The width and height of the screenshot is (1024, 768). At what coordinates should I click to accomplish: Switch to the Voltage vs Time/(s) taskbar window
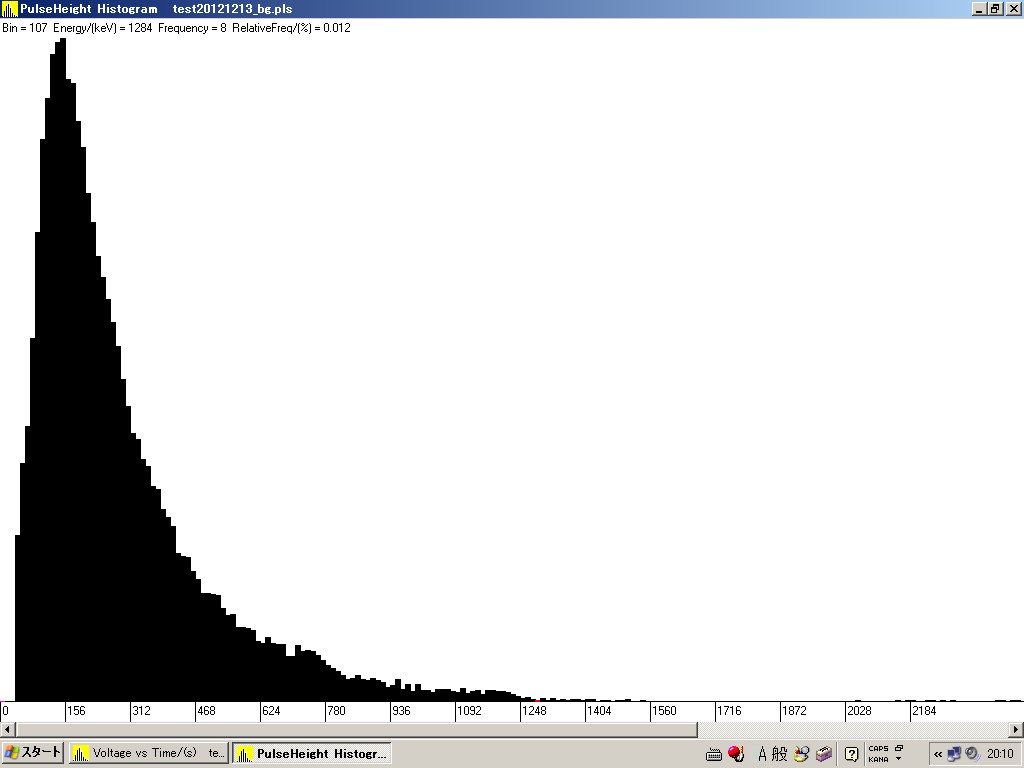(149, 753)
